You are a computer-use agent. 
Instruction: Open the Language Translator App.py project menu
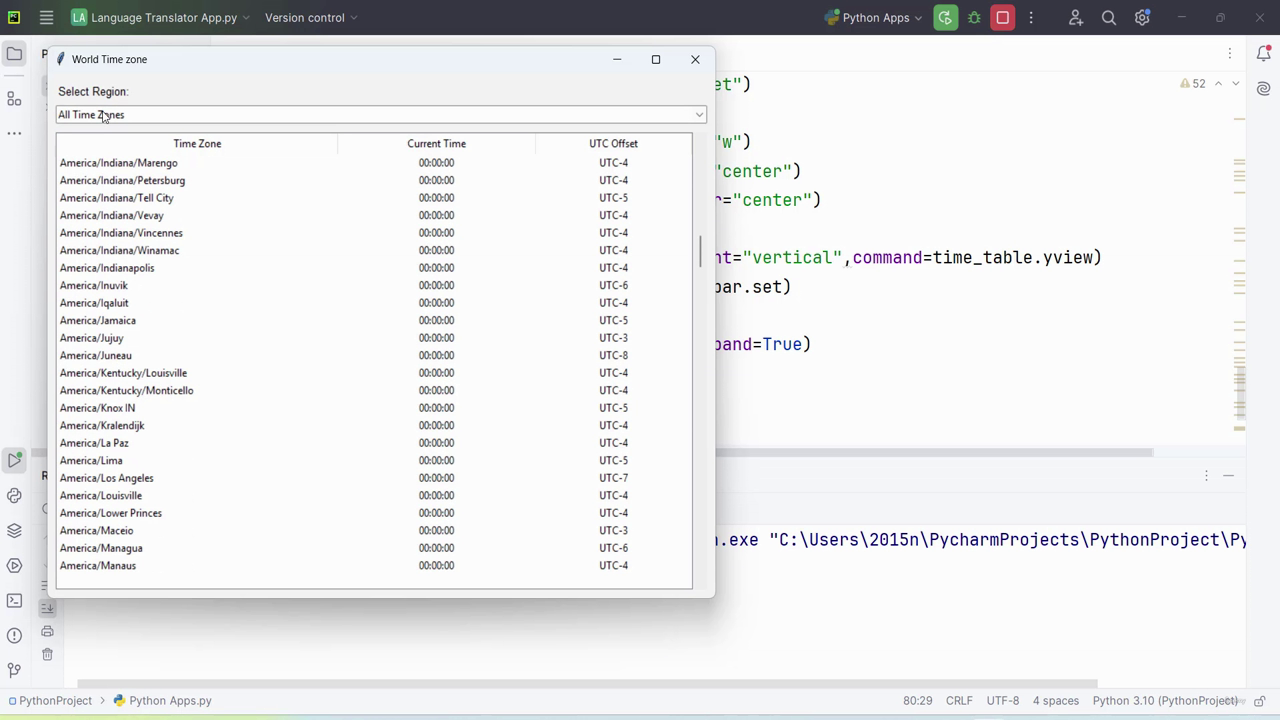pos(160,17)
